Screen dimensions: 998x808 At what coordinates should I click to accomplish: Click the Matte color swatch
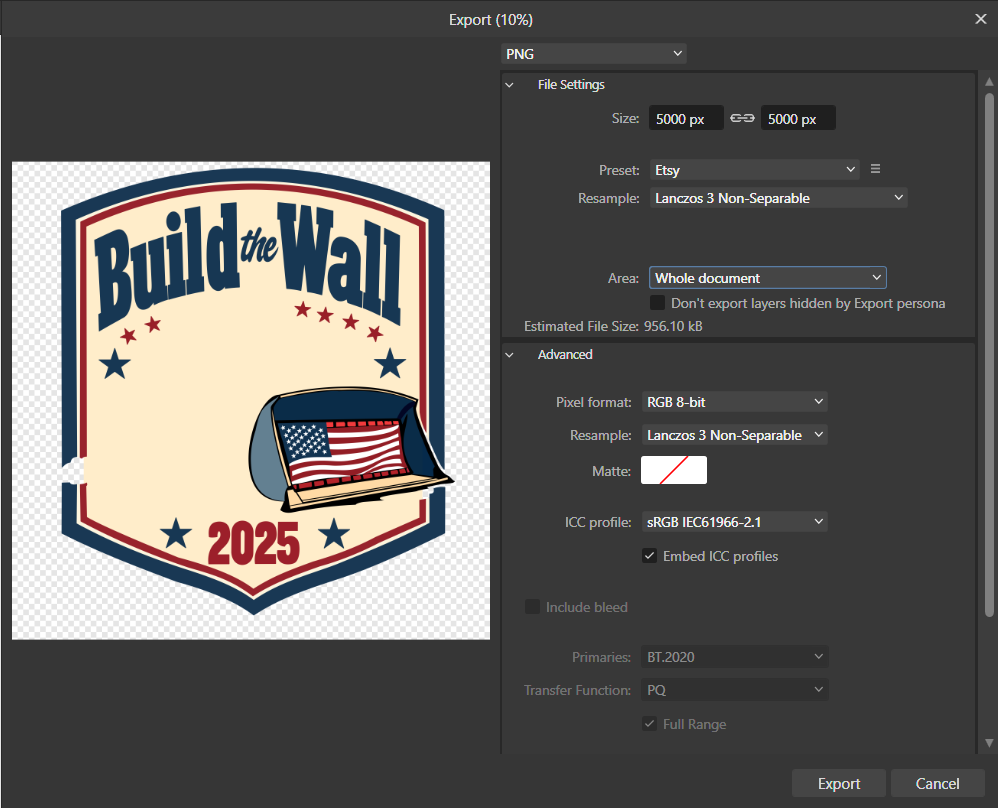[x=673, y=470]
